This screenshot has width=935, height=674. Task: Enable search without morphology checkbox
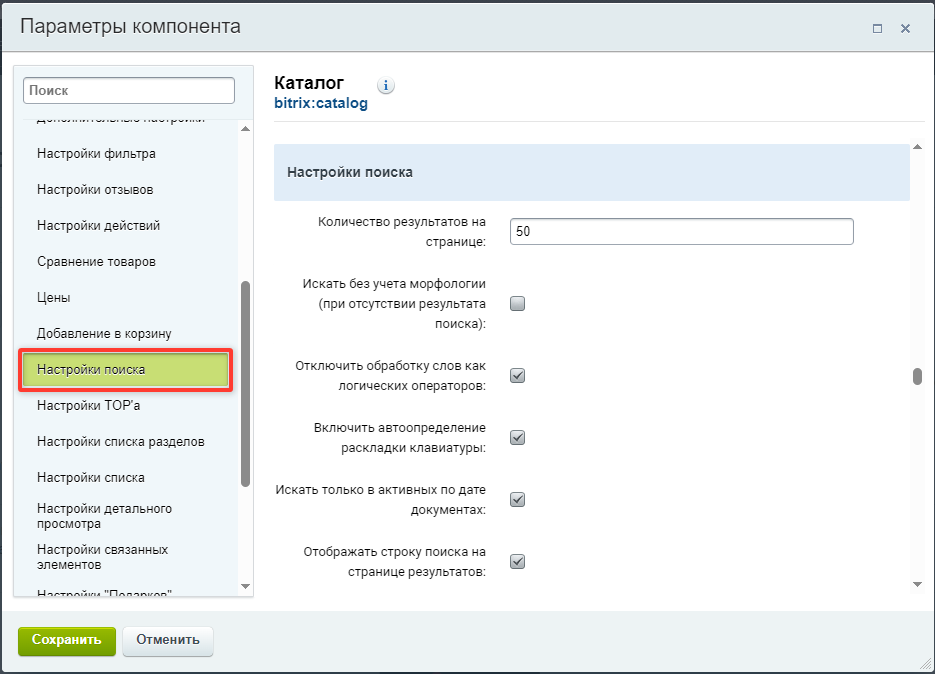(518, 304)
